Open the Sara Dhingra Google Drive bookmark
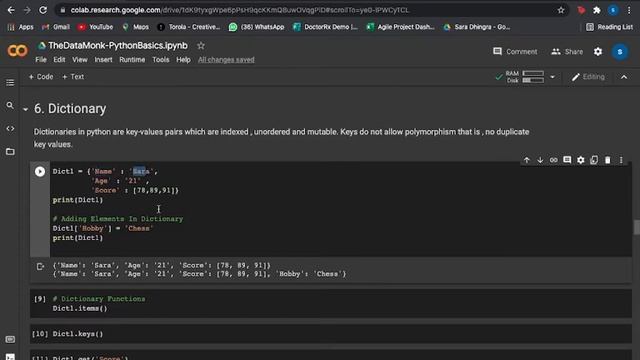The width and height of the screenshot is (640, 360). 476,27
